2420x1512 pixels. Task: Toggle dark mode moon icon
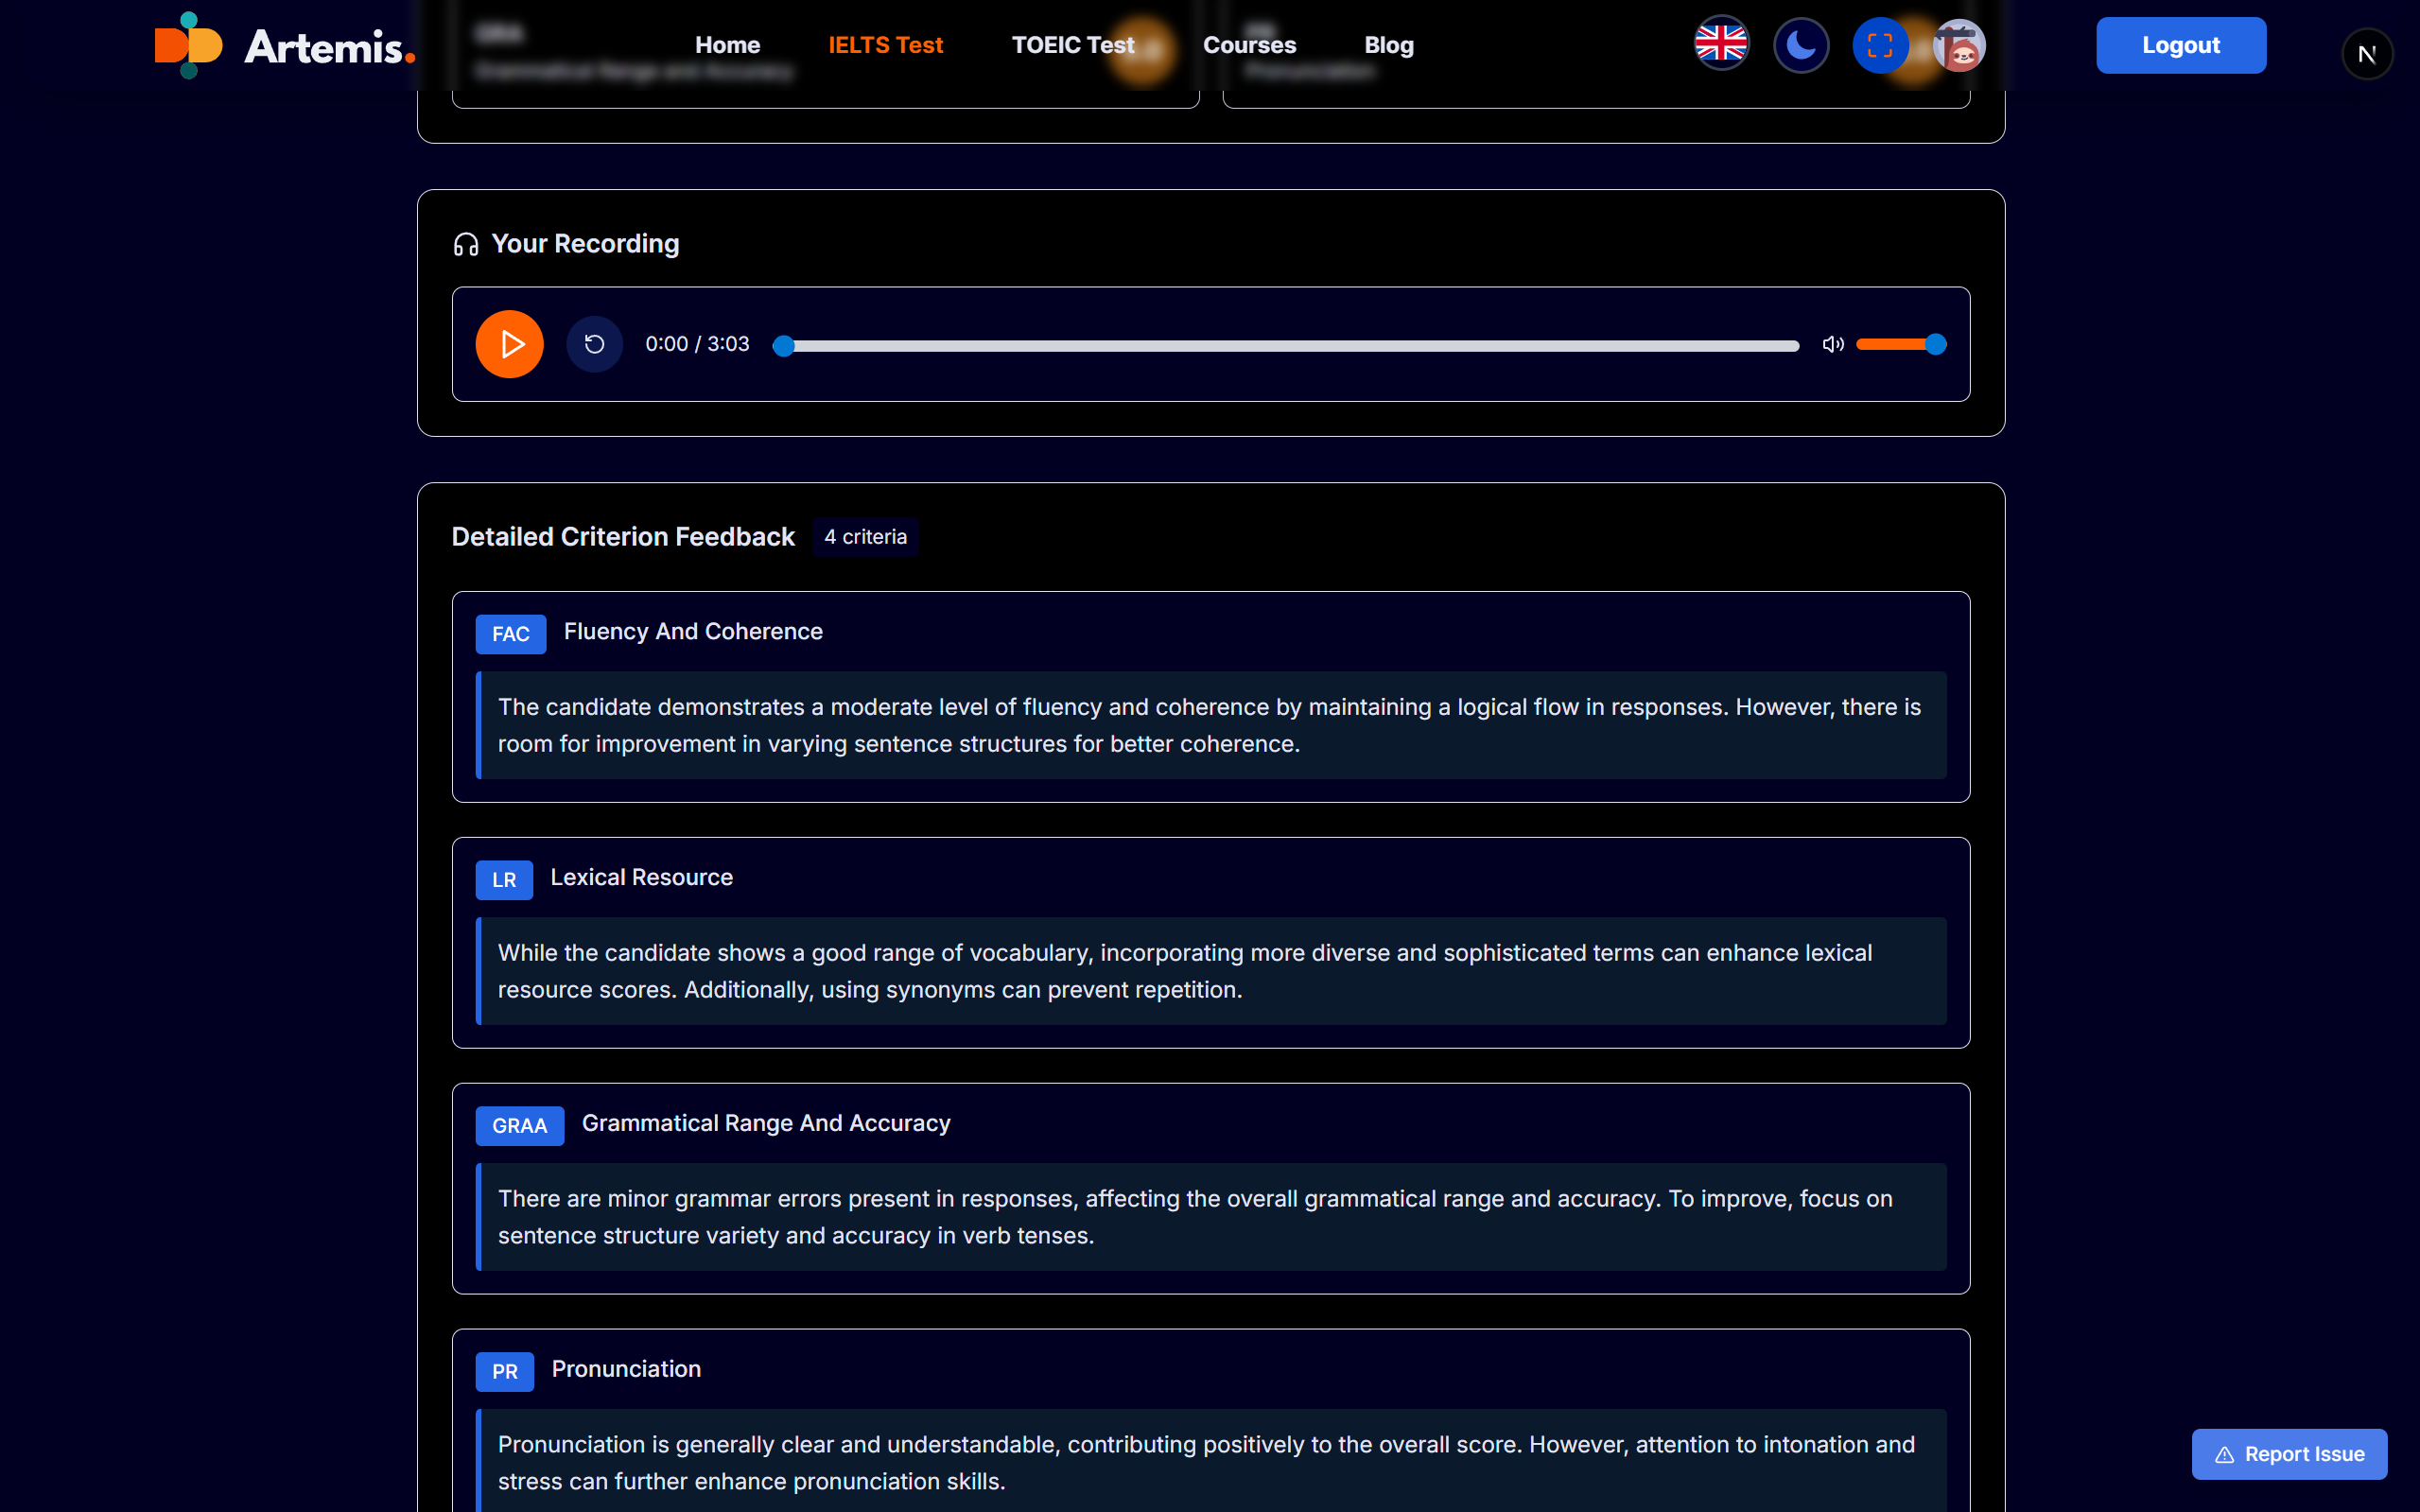pyautogui.click(x=1800, y=45)
